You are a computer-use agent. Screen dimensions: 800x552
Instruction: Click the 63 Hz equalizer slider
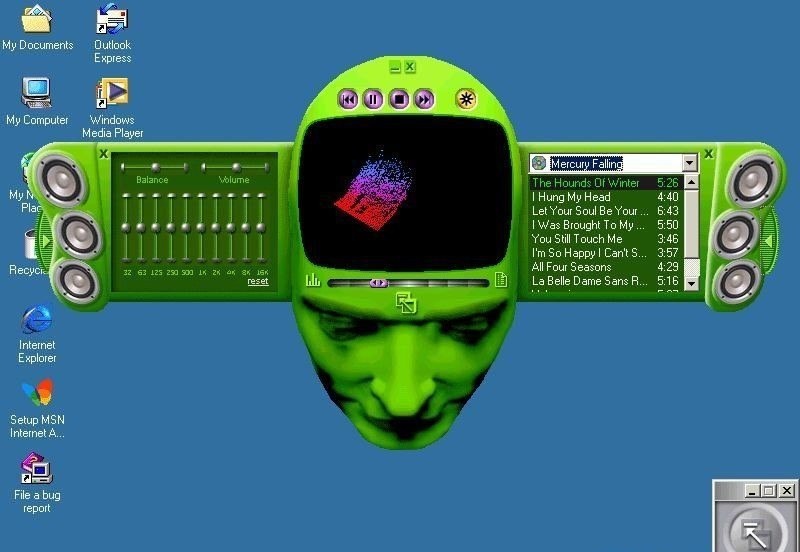[141, 228]
